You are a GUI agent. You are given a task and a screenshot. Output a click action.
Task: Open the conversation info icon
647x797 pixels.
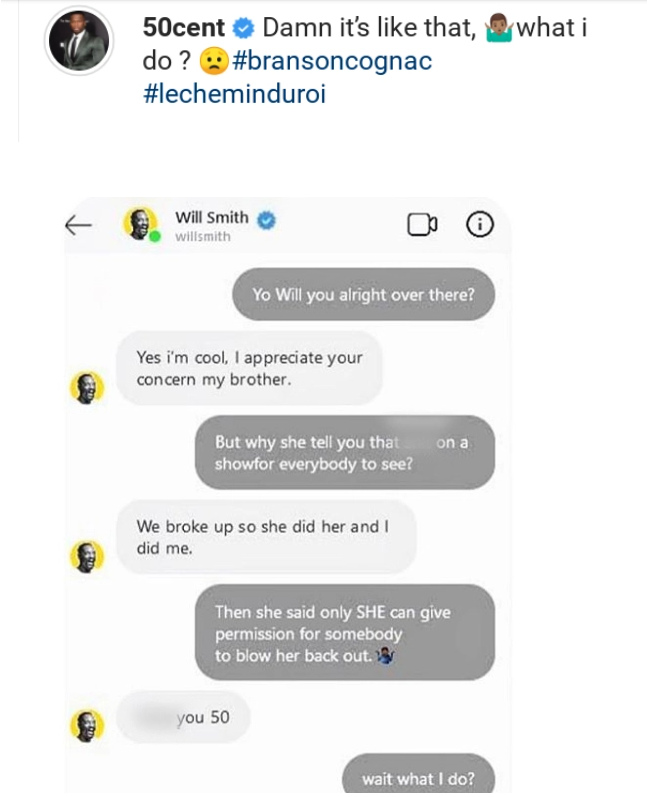[x=480, y=226]
